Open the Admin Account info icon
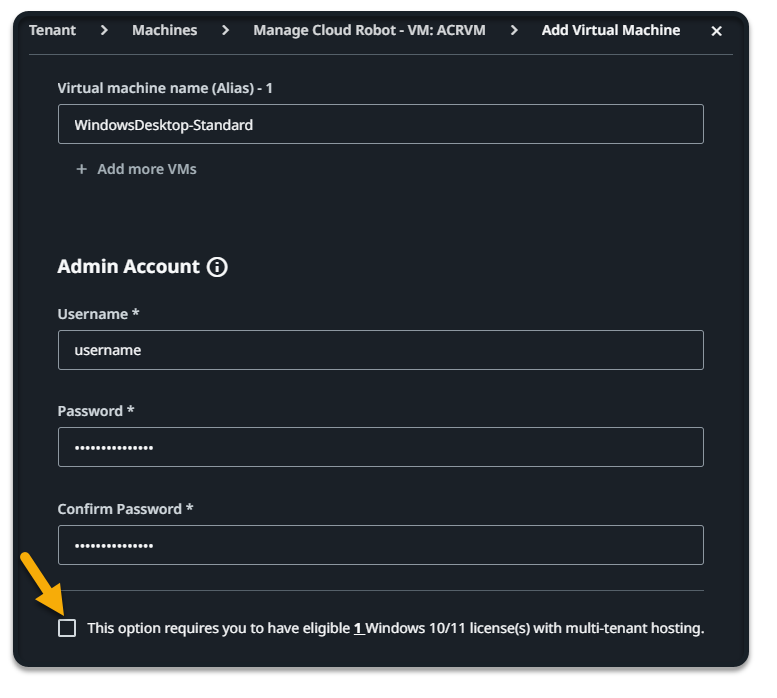This screenshot has width=777, height=698. [217, 267]
